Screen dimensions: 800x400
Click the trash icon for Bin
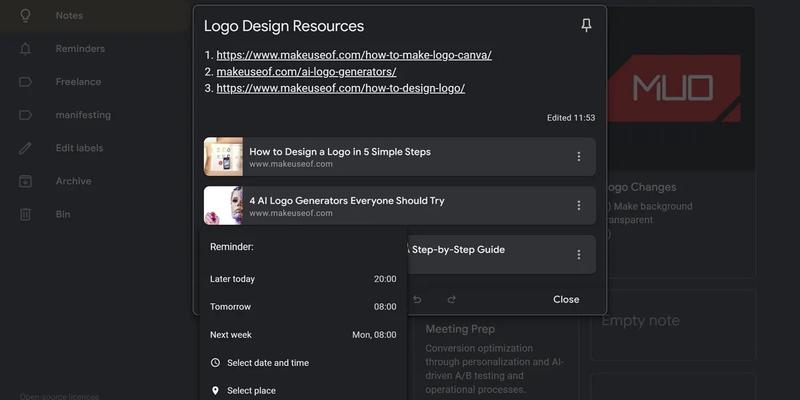tap(26, 214)
